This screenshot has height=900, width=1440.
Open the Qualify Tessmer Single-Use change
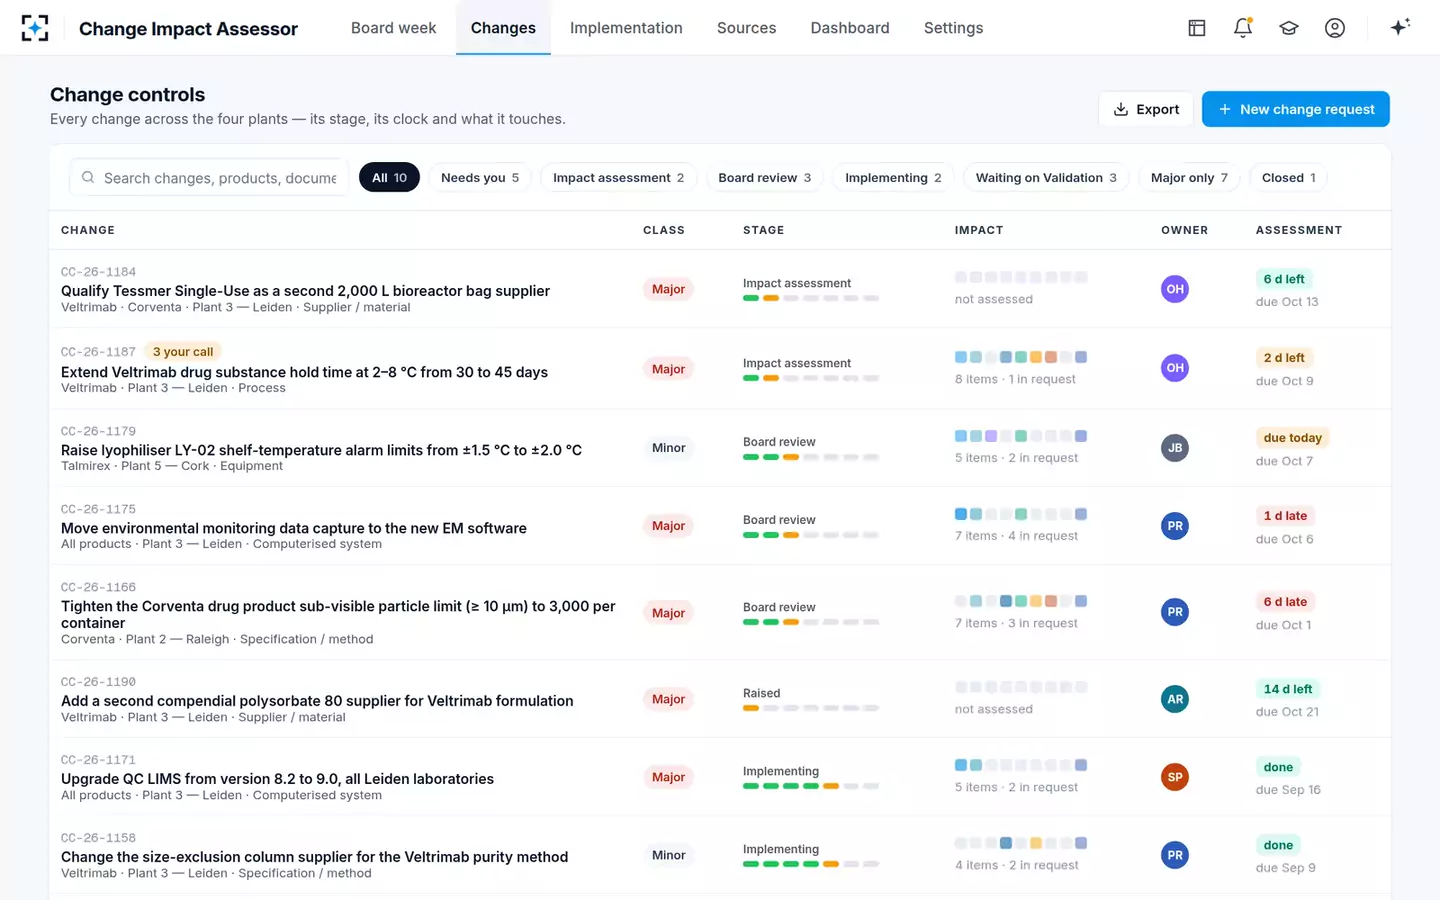point(305,291)
